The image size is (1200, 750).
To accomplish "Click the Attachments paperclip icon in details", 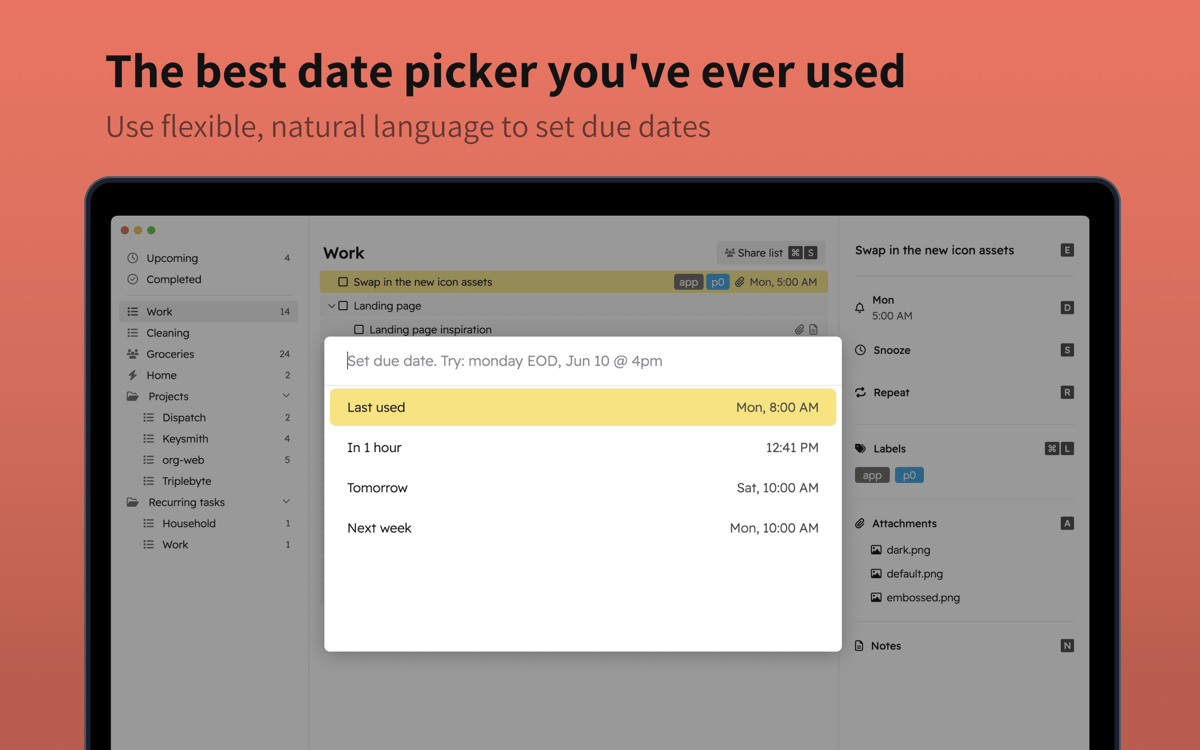I will (860, 524).
